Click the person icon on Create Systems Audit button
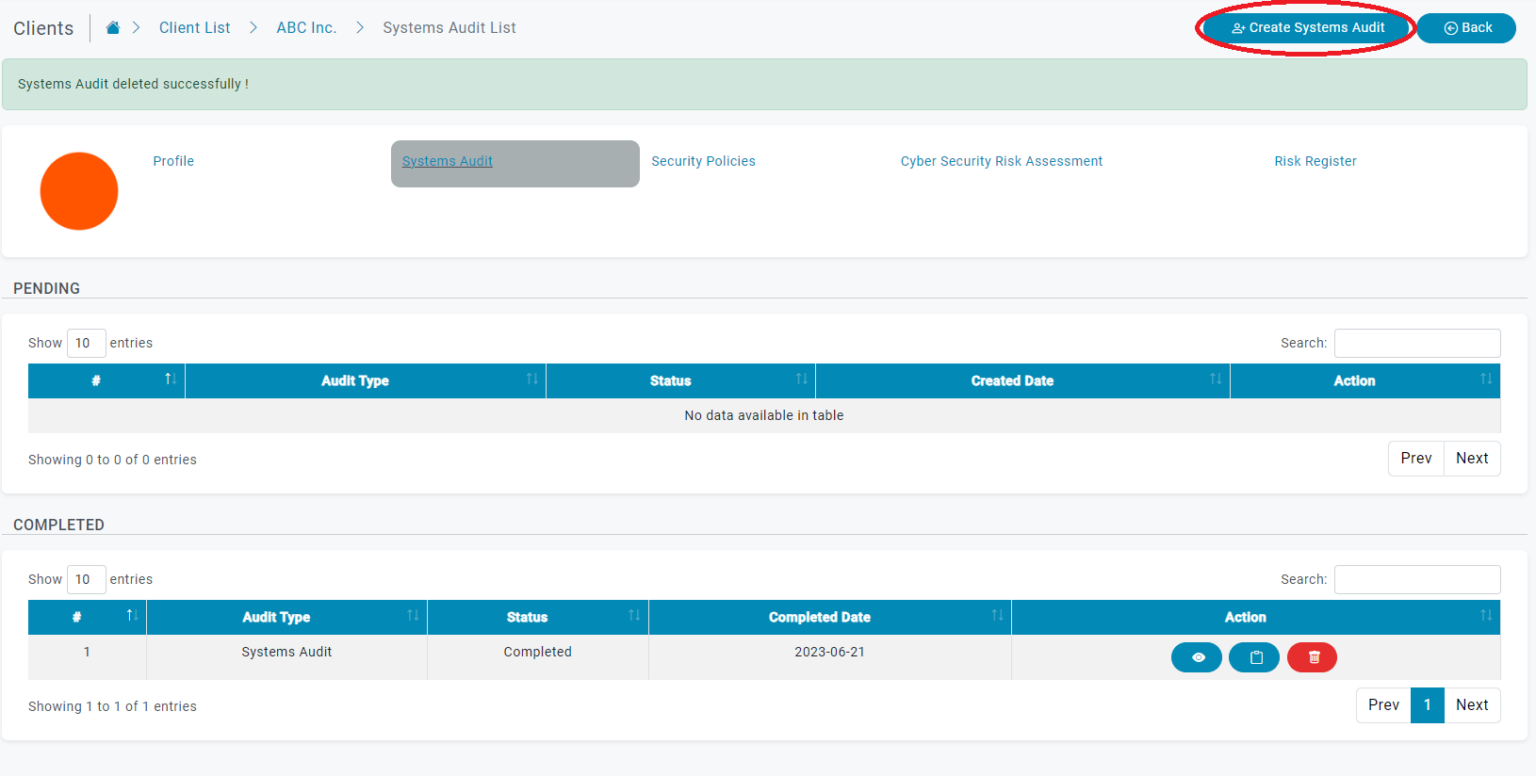This screenshot has width=1536, height=776. (1238, 28)
